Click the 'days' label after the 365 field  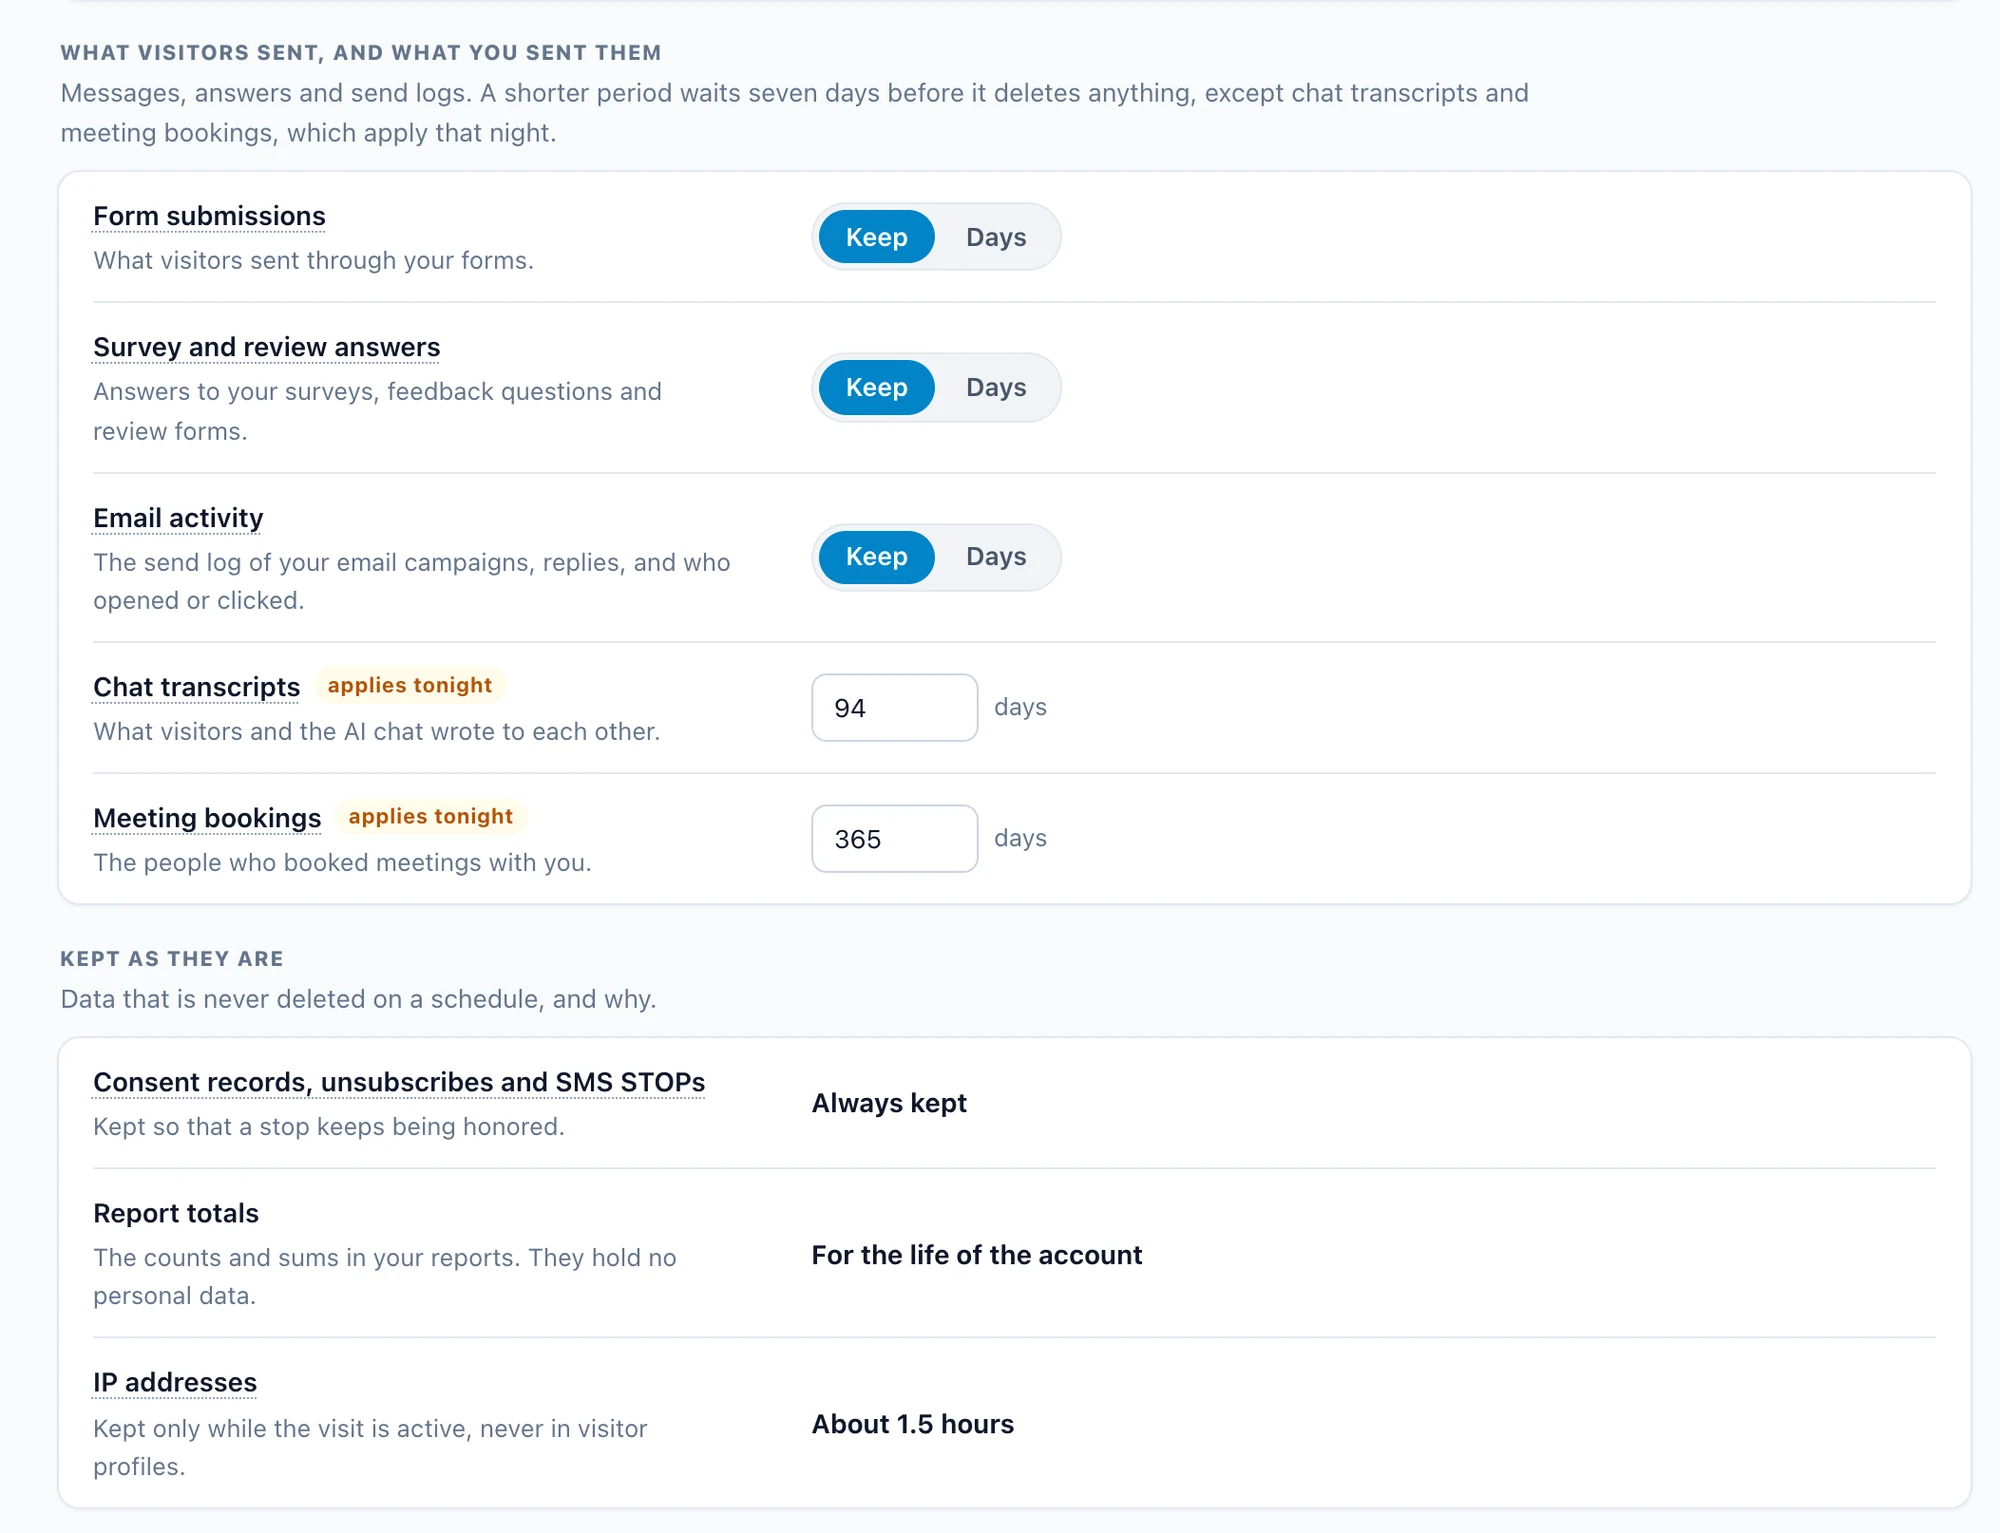(x=1020, y=838)
